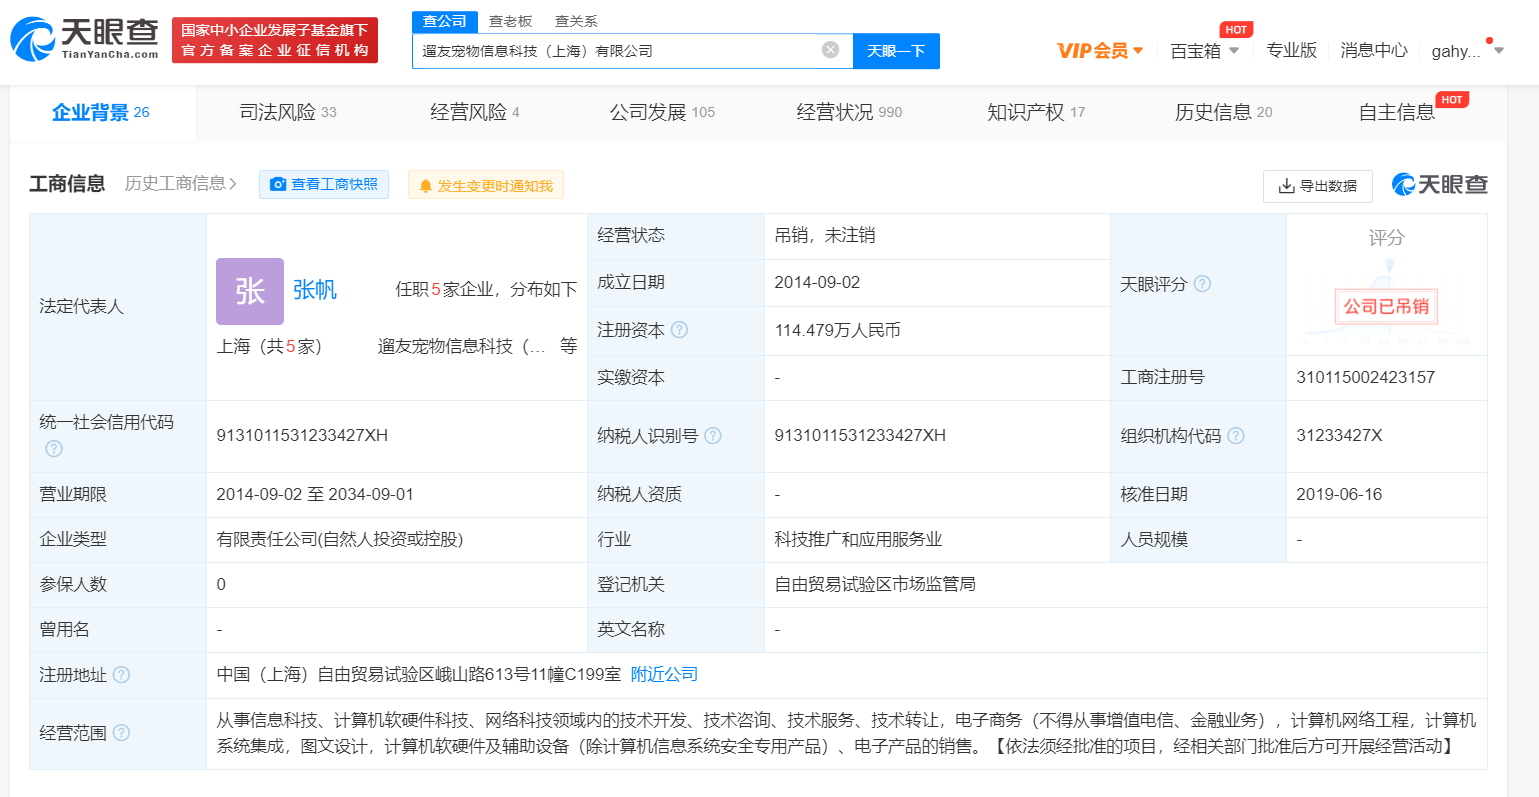This screenshot has height=797, width=1539.
Task: Select the 企业背景 tab
Action: (x=101, y=112)
